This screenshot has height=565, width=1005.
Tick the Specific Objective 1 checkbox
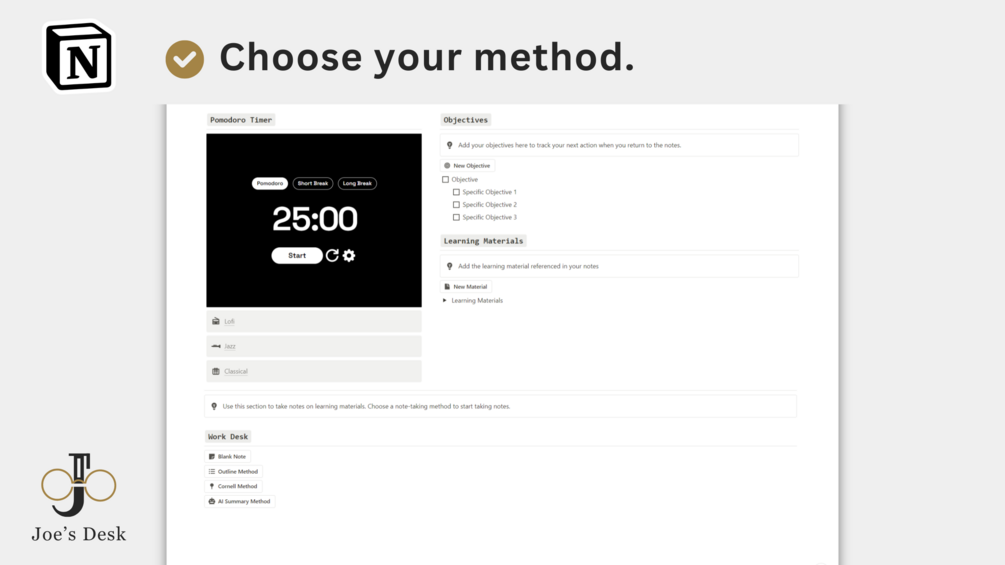pos(456,192)
